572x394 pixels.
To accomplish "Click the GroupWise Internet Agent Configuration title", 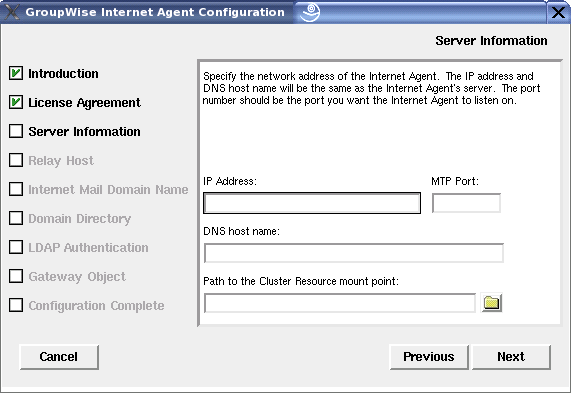I will click(155, 12).
